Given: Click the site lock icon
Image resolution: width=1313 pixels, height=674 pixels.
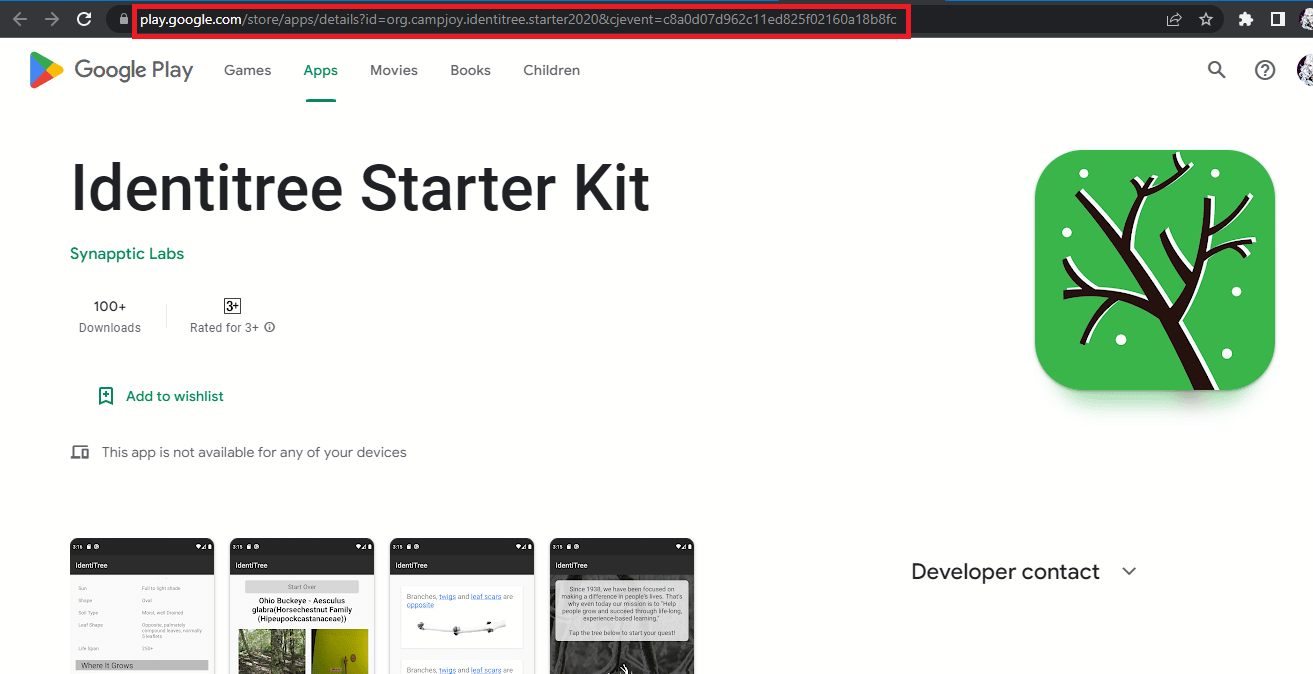Looking at the screenshot, I should point(123,19).
